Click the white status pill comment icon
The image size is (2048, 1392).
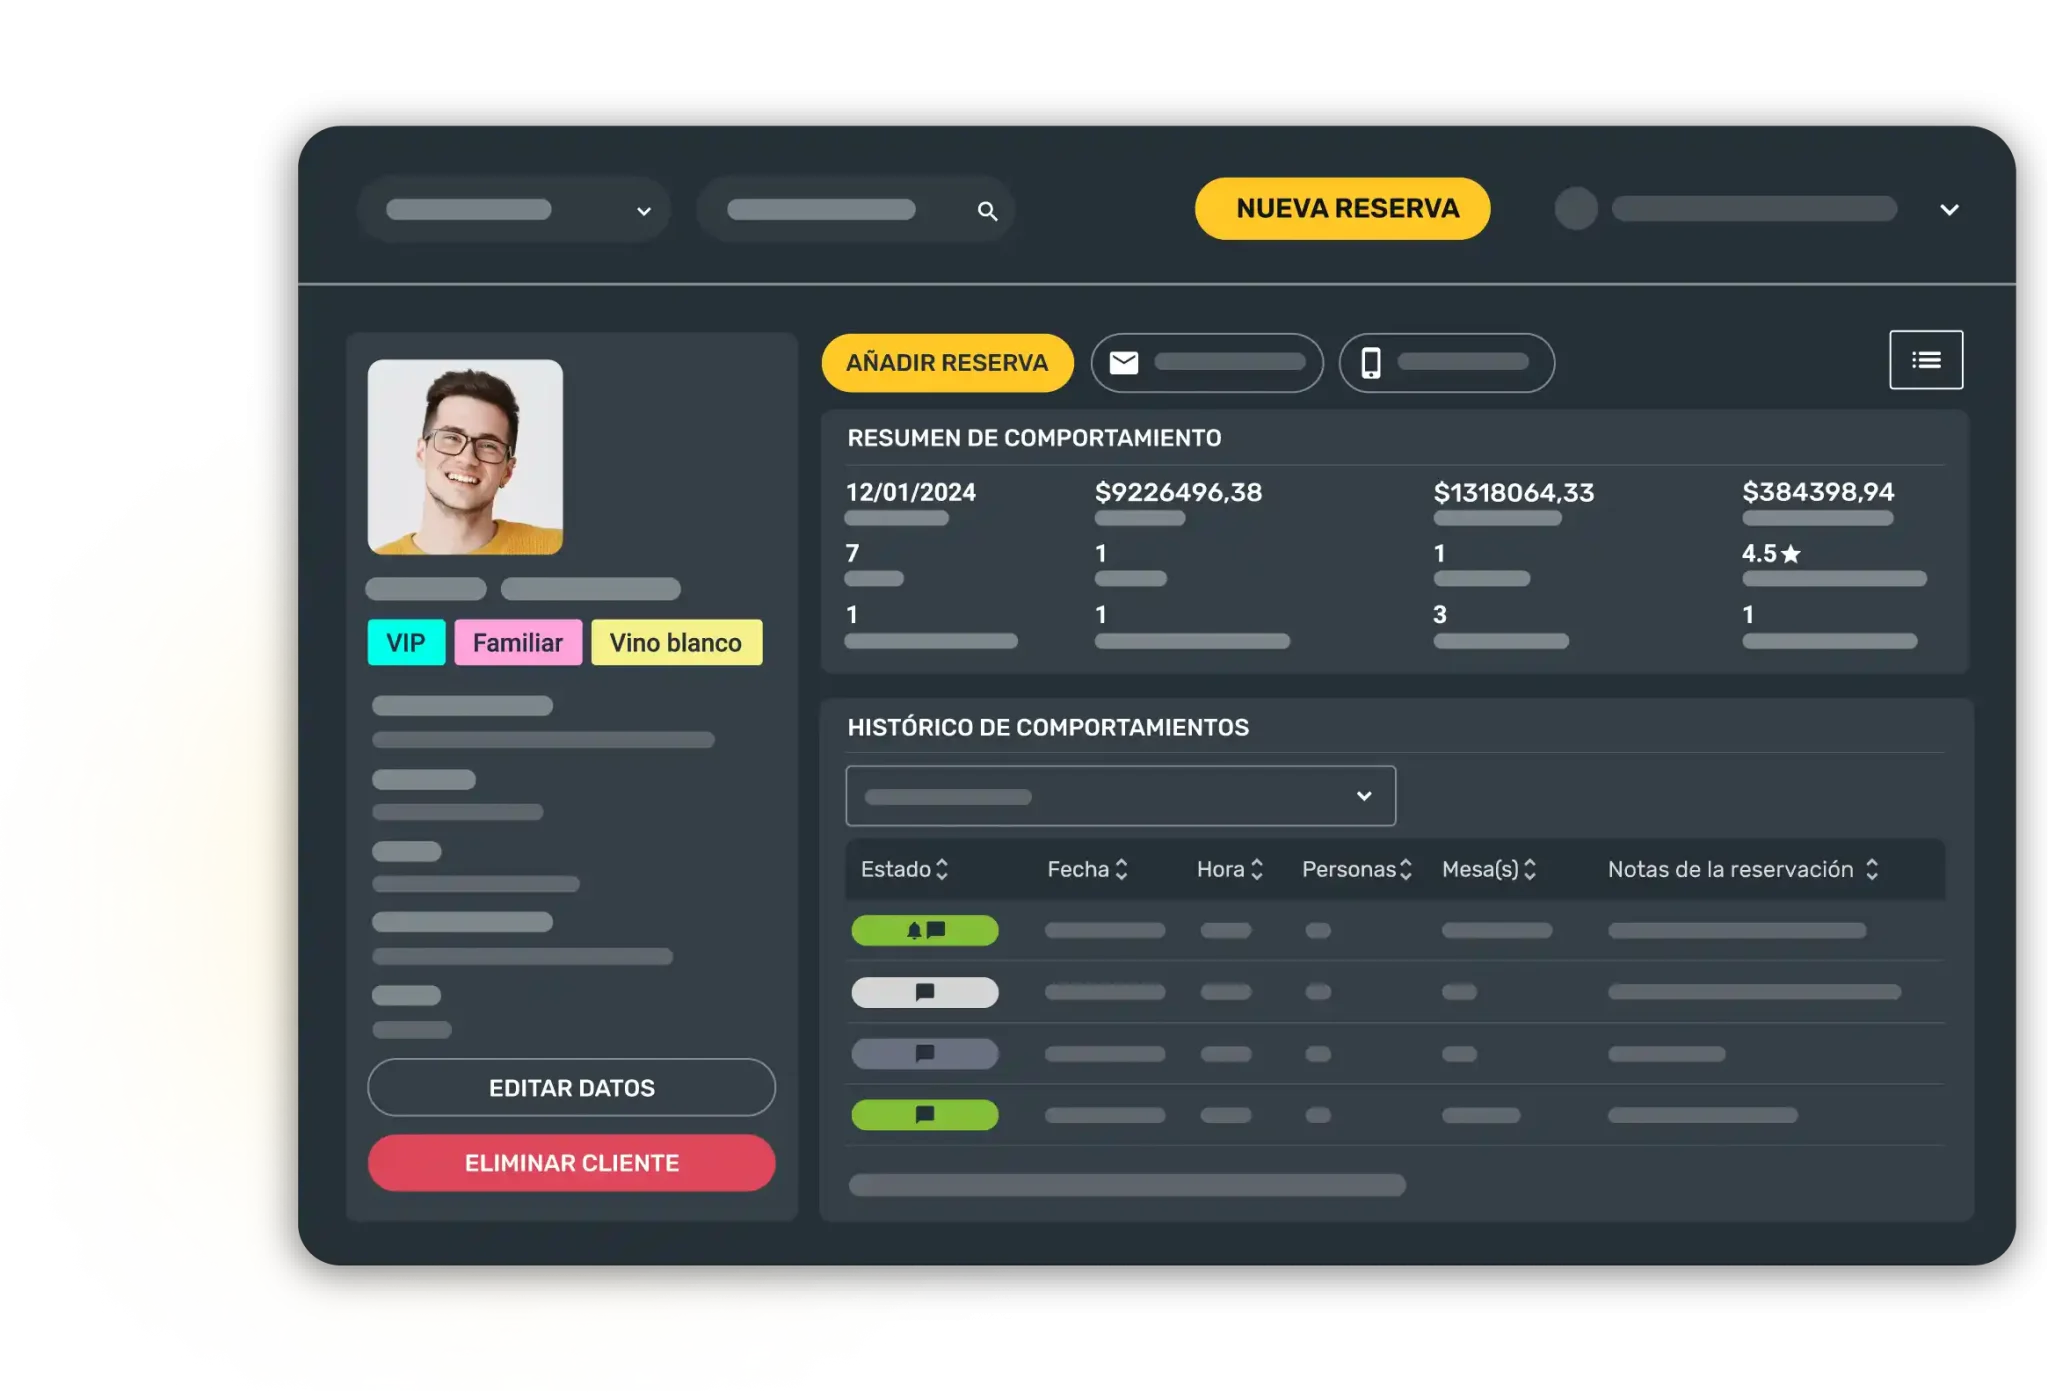[924, 992]
